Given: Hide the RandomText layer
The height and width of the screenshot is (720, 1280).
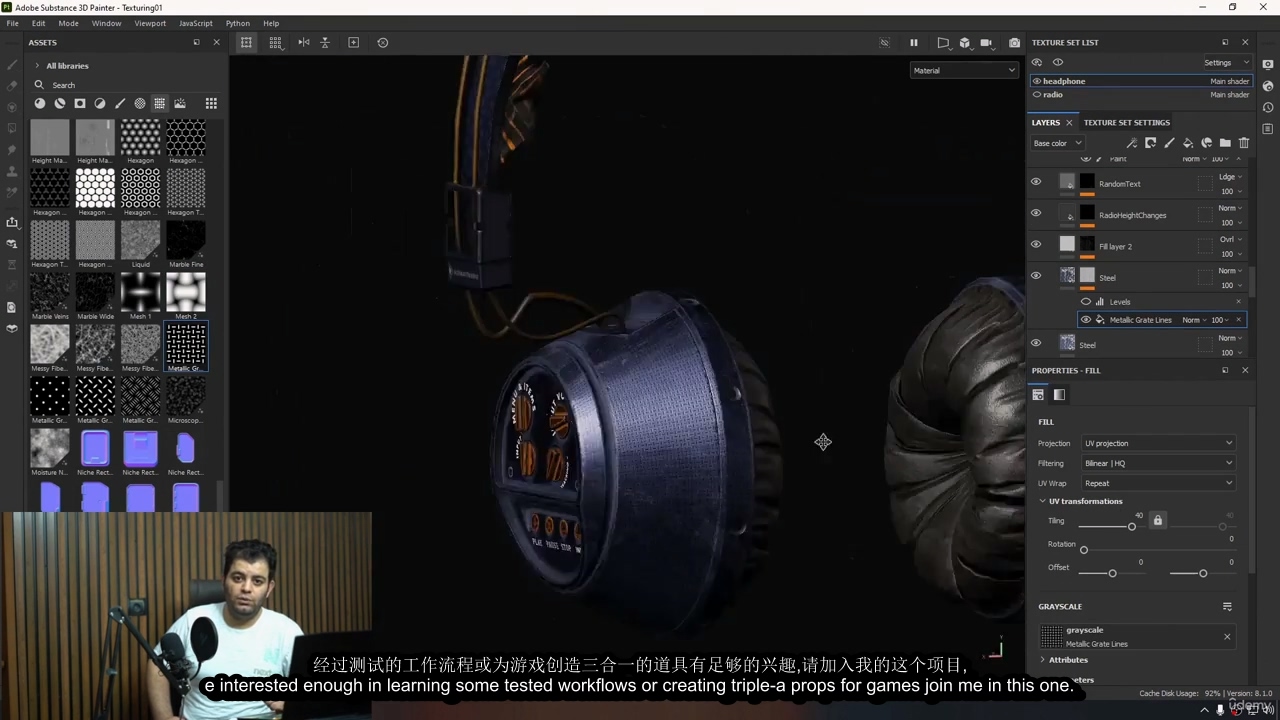Looking at the screenshot, I should 1036,181.
